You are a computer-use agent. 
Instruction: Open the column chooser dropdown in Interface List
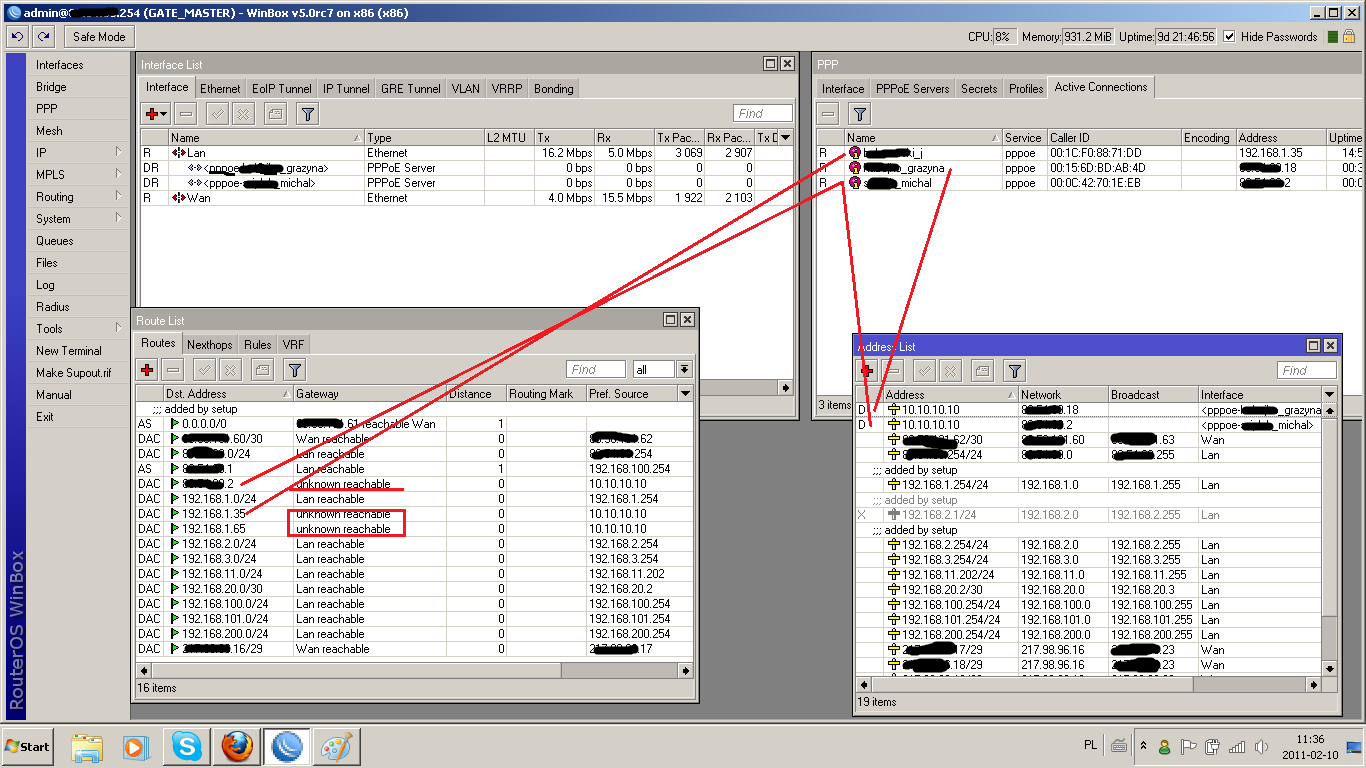[x=785, y=138]
